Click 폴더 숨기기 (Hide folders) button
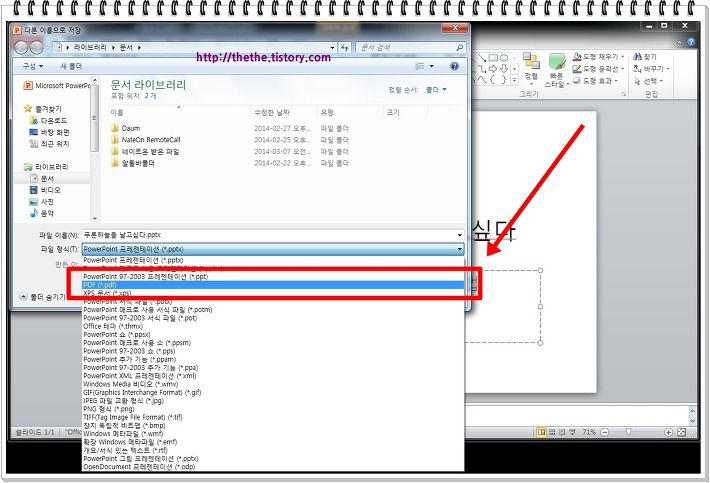710x483 pixels. 44,297
